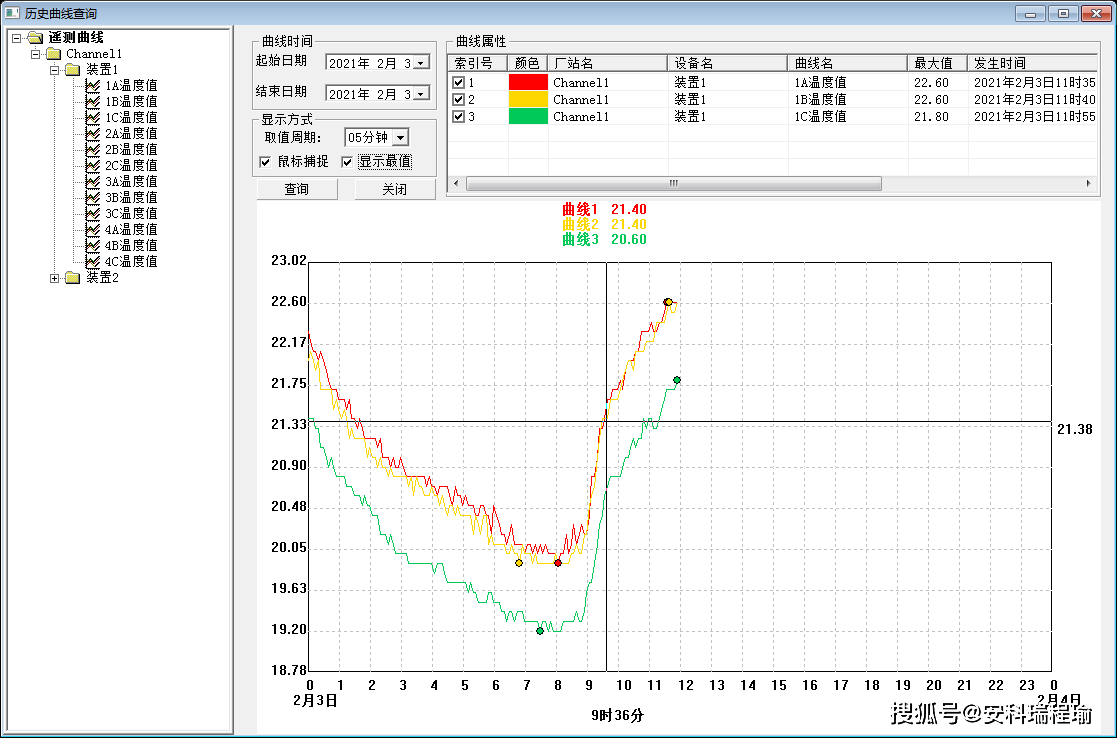The height and width of the screenshot is (738, 1117).
Task: Toggle the 显示最值 checkbox
Action: click(347, 162)
